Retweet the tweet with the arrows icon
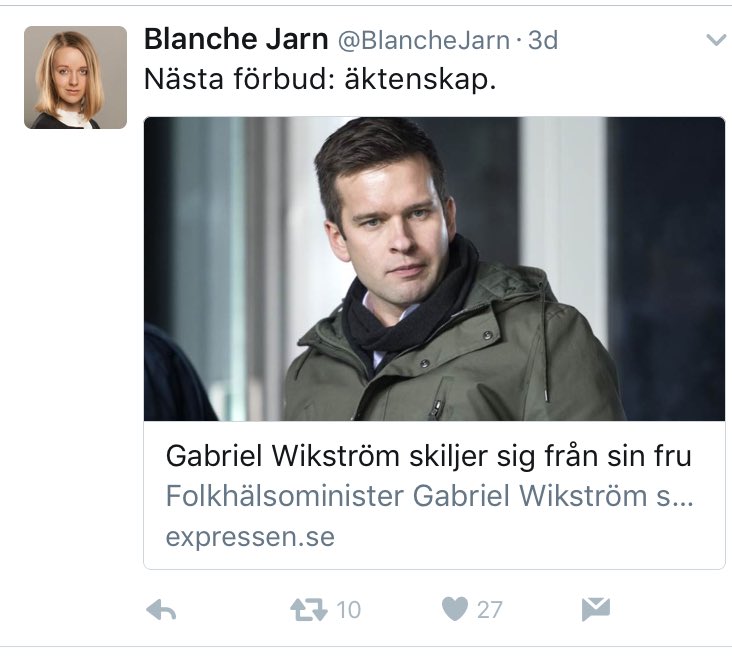732x664 pixels. click(309, 610)
